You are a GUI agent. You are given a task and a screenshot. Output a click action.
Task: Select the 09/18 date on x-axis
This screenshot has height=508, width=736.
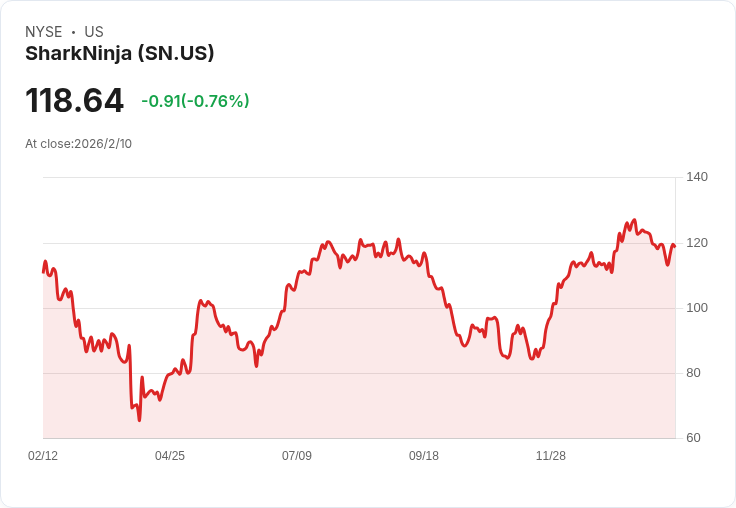(x=424, y=456)
